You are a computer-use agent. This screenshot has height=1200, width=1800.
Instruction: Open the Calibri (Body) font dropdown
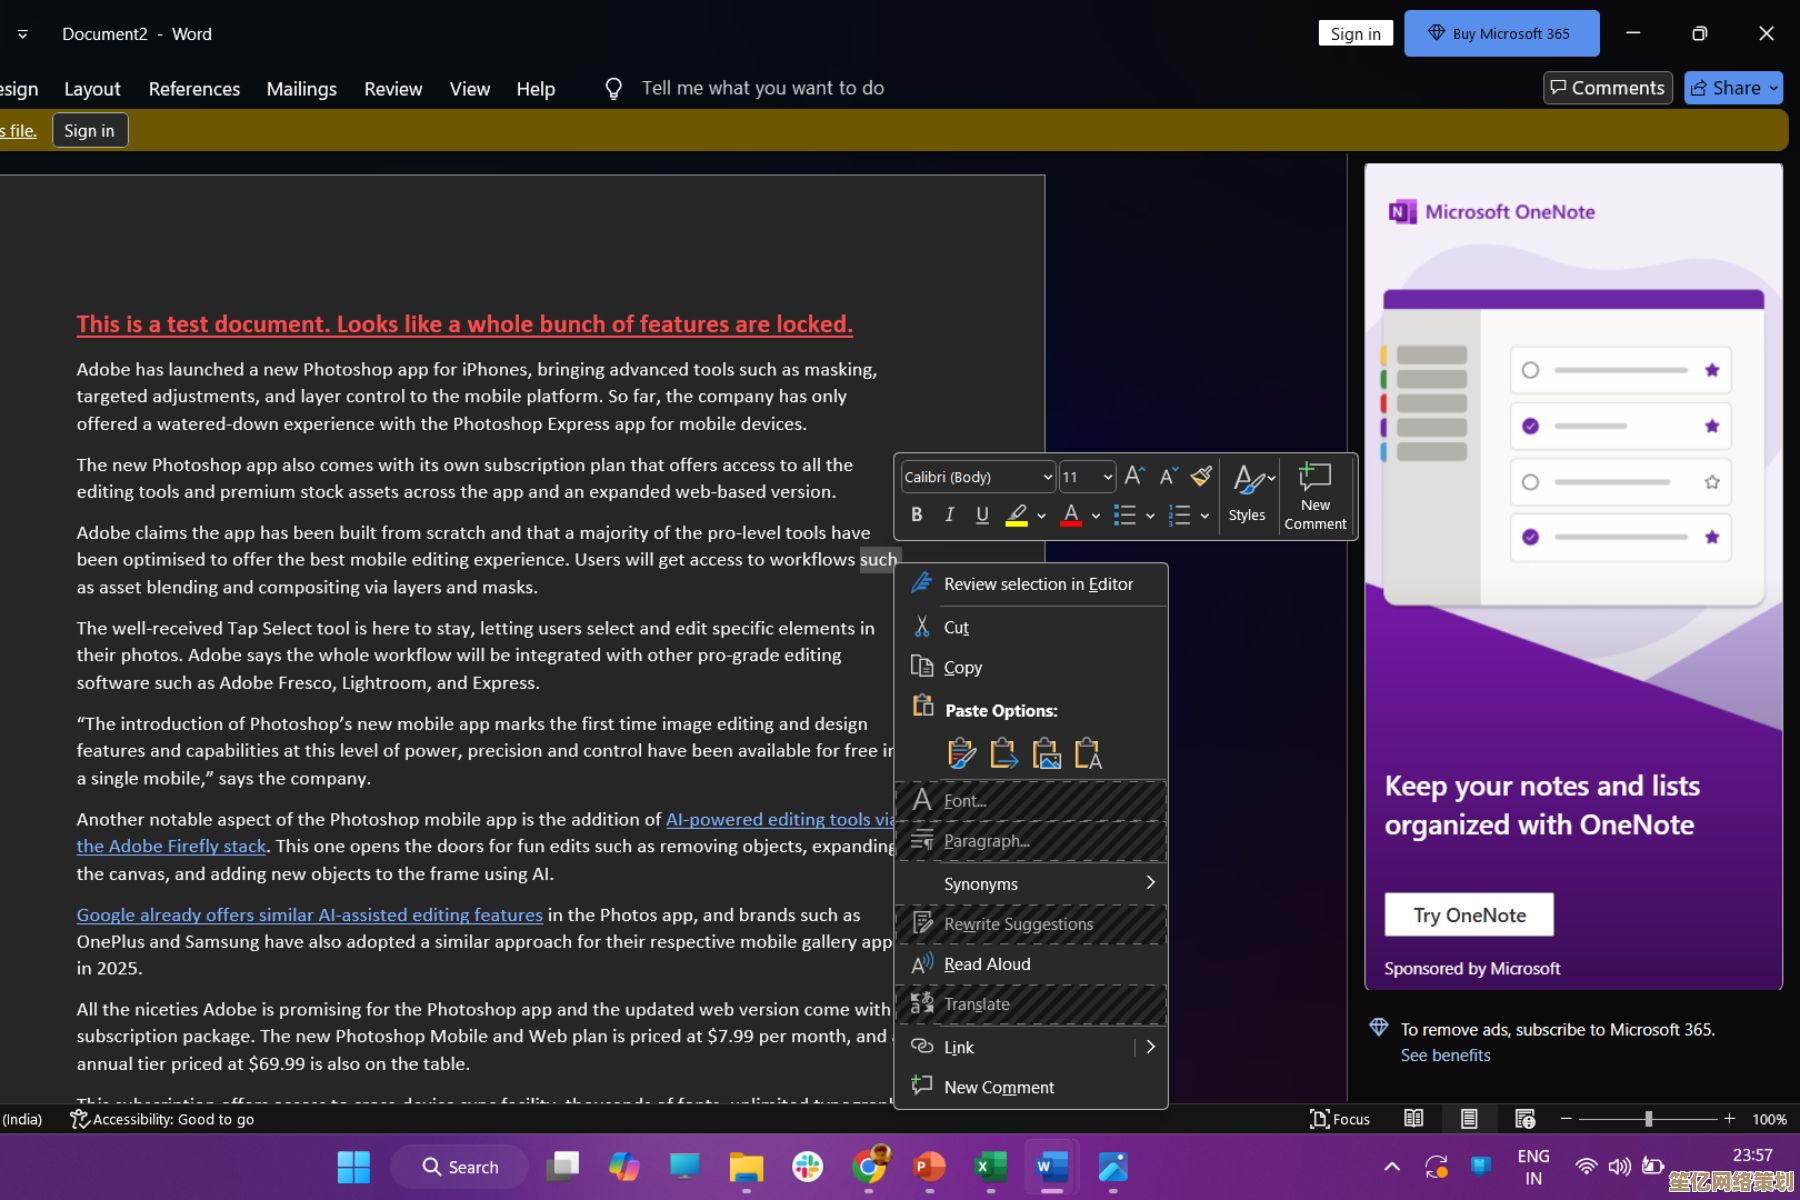point(977,477)
